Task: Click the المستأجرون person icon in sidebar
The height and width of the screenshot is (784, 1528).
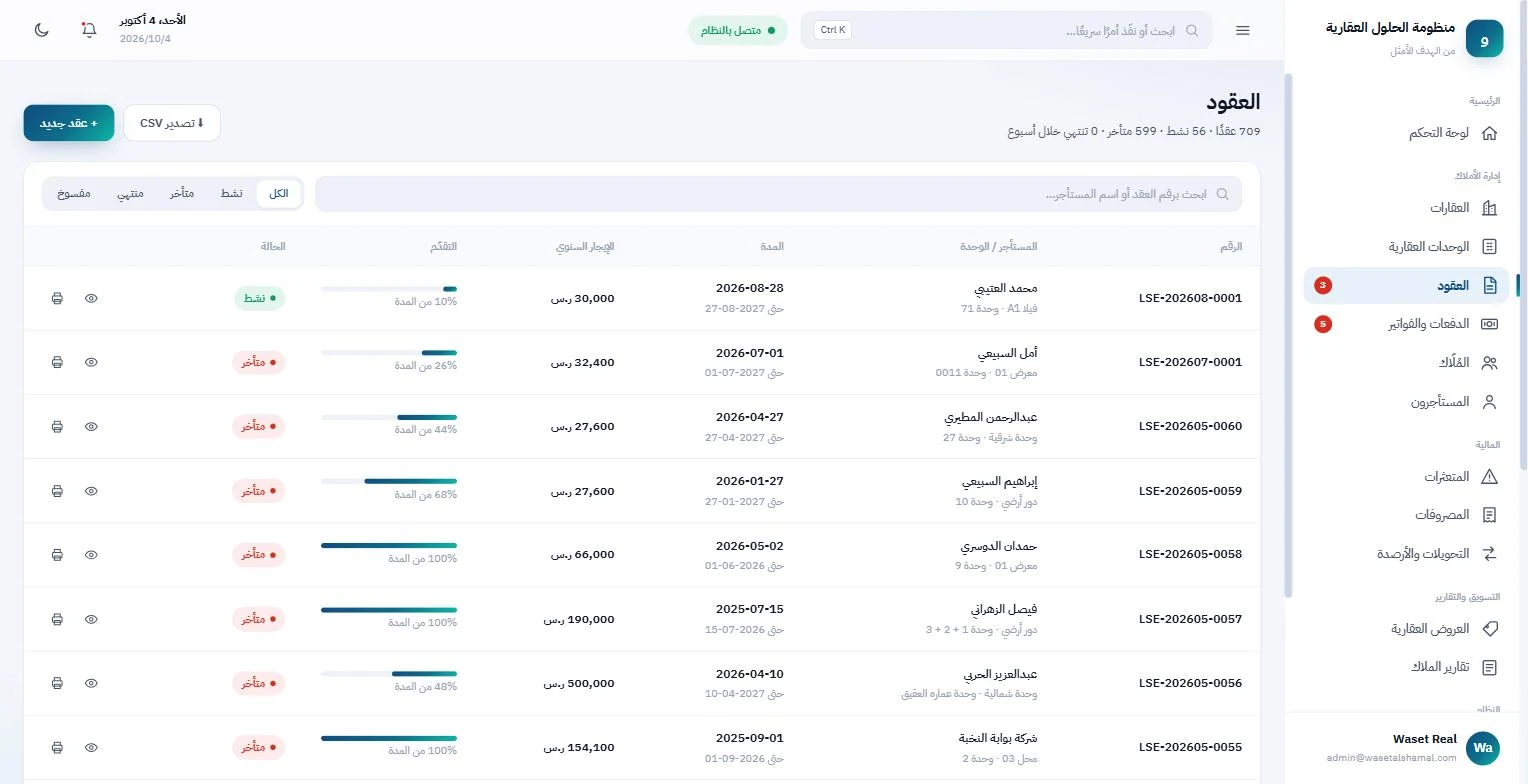Action: 1489,402
